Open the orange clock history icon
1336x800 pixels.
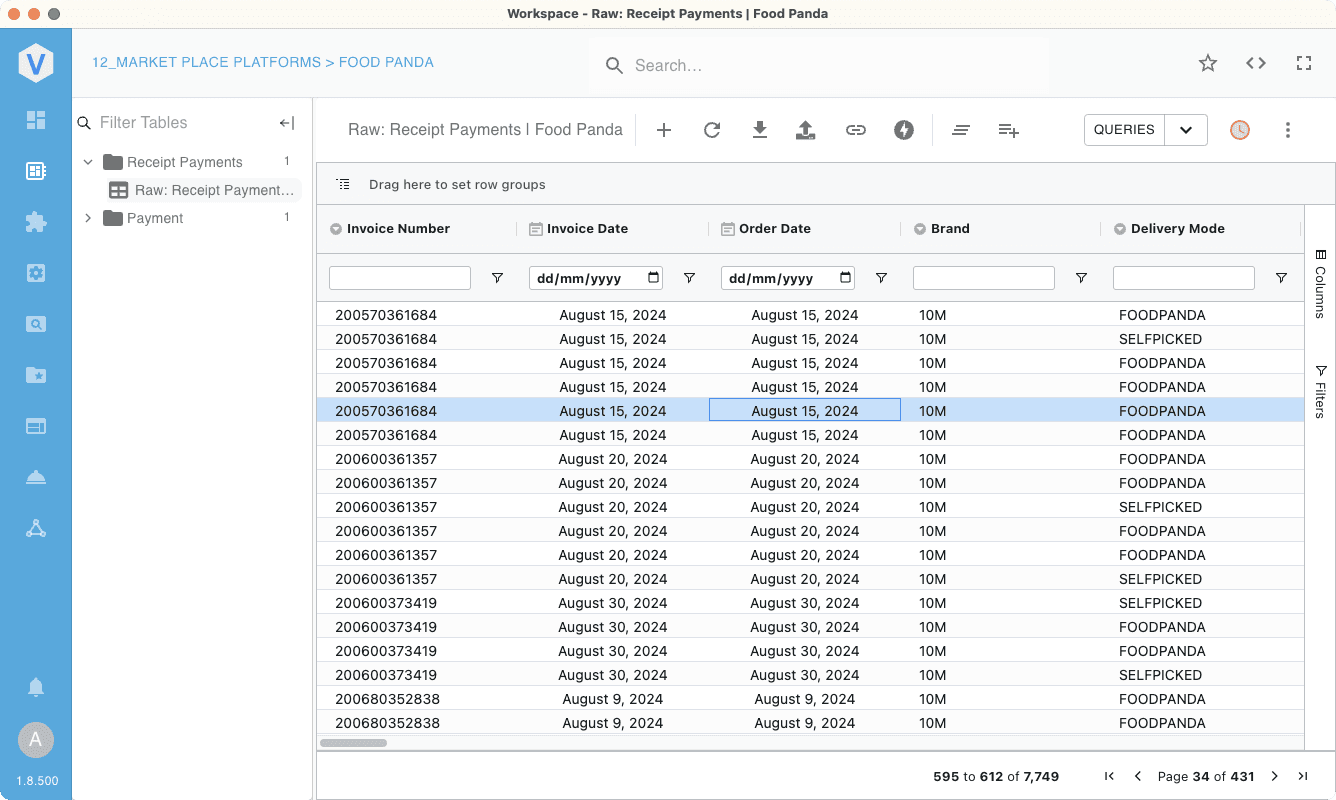click(x=1240, y=130)
